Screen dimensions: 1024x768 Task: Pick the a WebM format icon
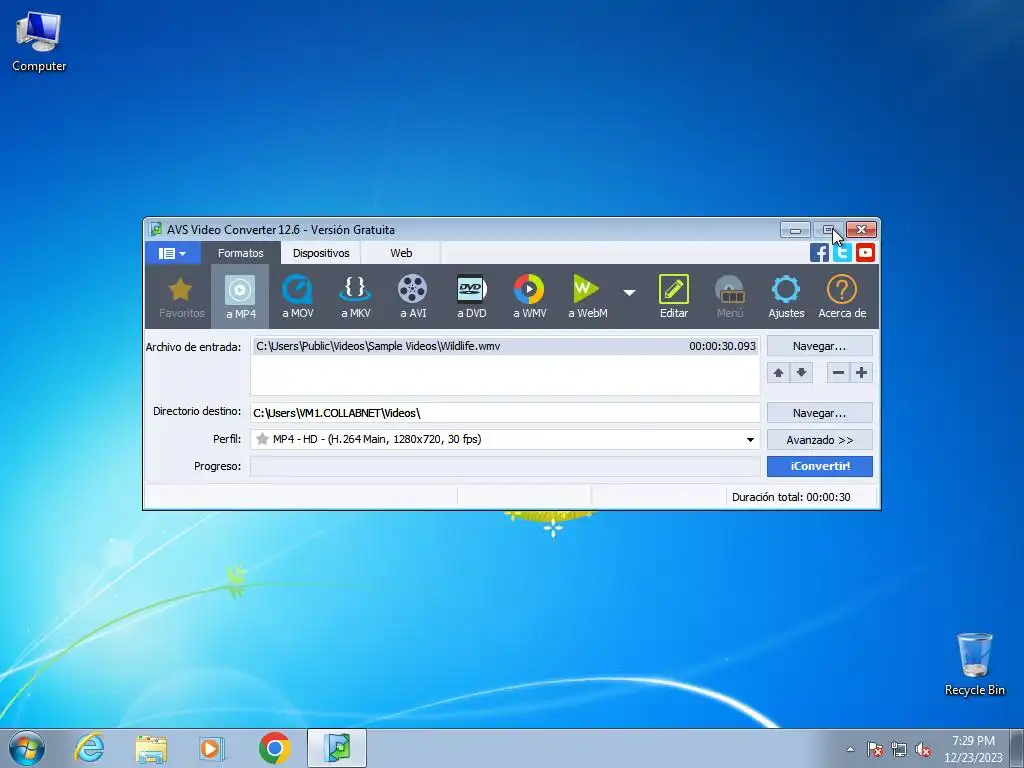587,297
